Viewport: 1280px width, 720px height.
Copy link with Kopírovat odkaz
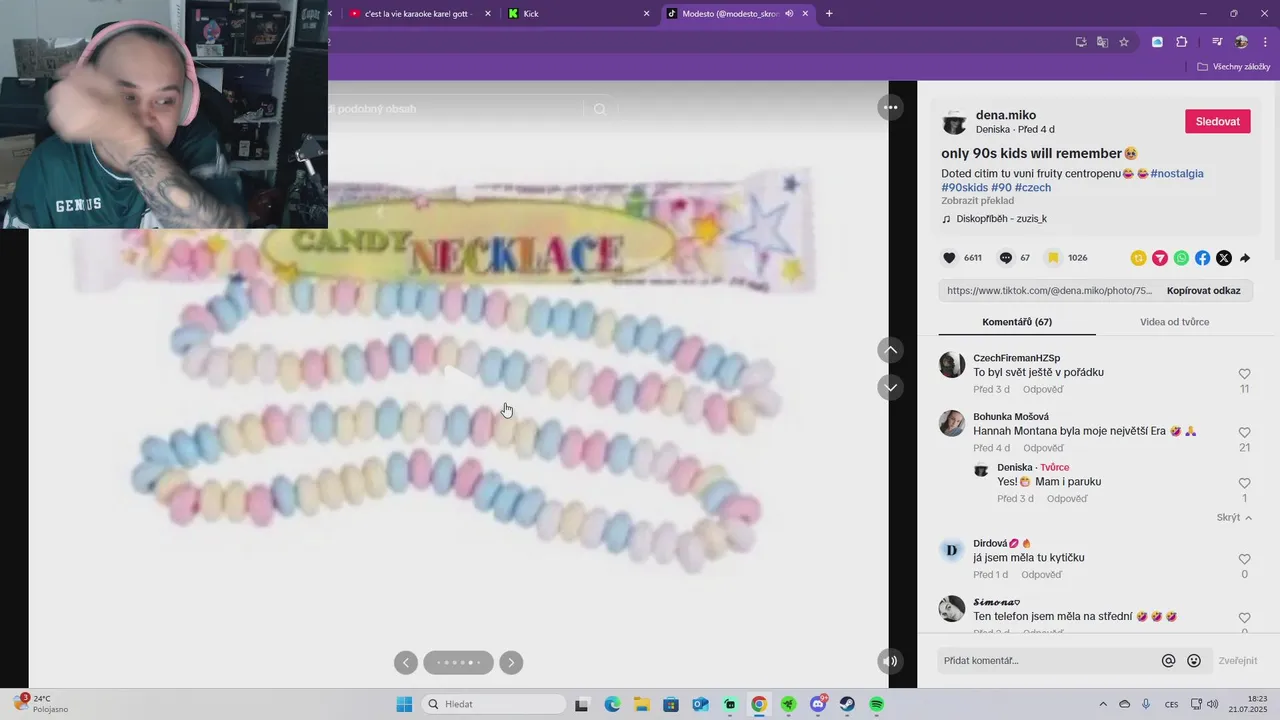click(x=1203, y=291)
